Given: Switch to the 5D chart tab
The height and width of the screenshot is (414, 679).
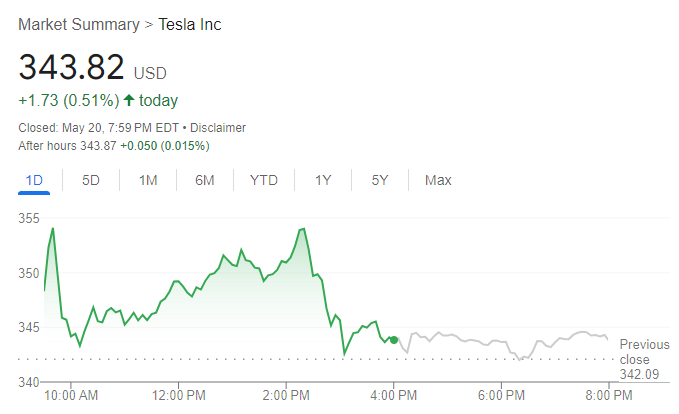Looking at the screenshot, I should pyautogui.click(x=91, y=180).
